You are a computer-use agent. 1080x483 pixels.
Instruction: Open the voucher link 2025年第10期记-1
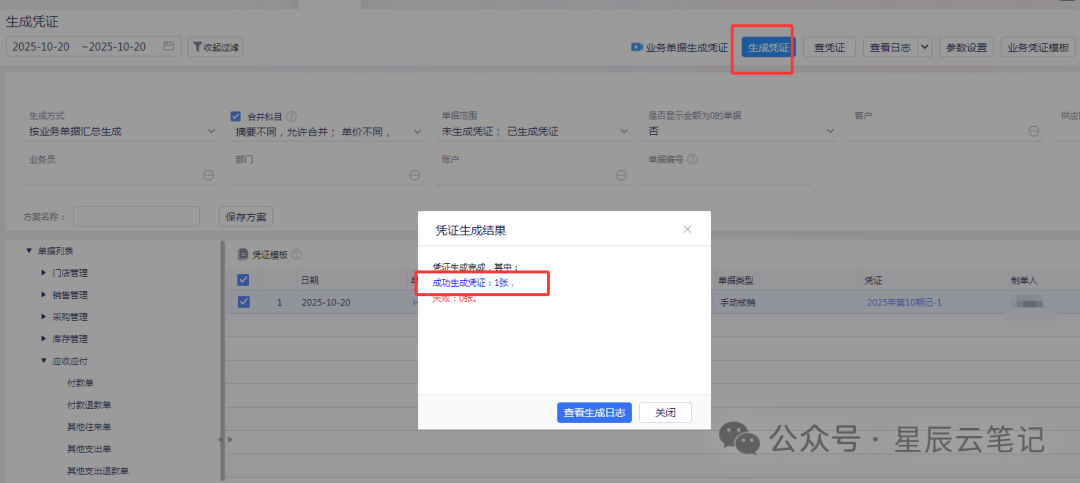point(904,302)
